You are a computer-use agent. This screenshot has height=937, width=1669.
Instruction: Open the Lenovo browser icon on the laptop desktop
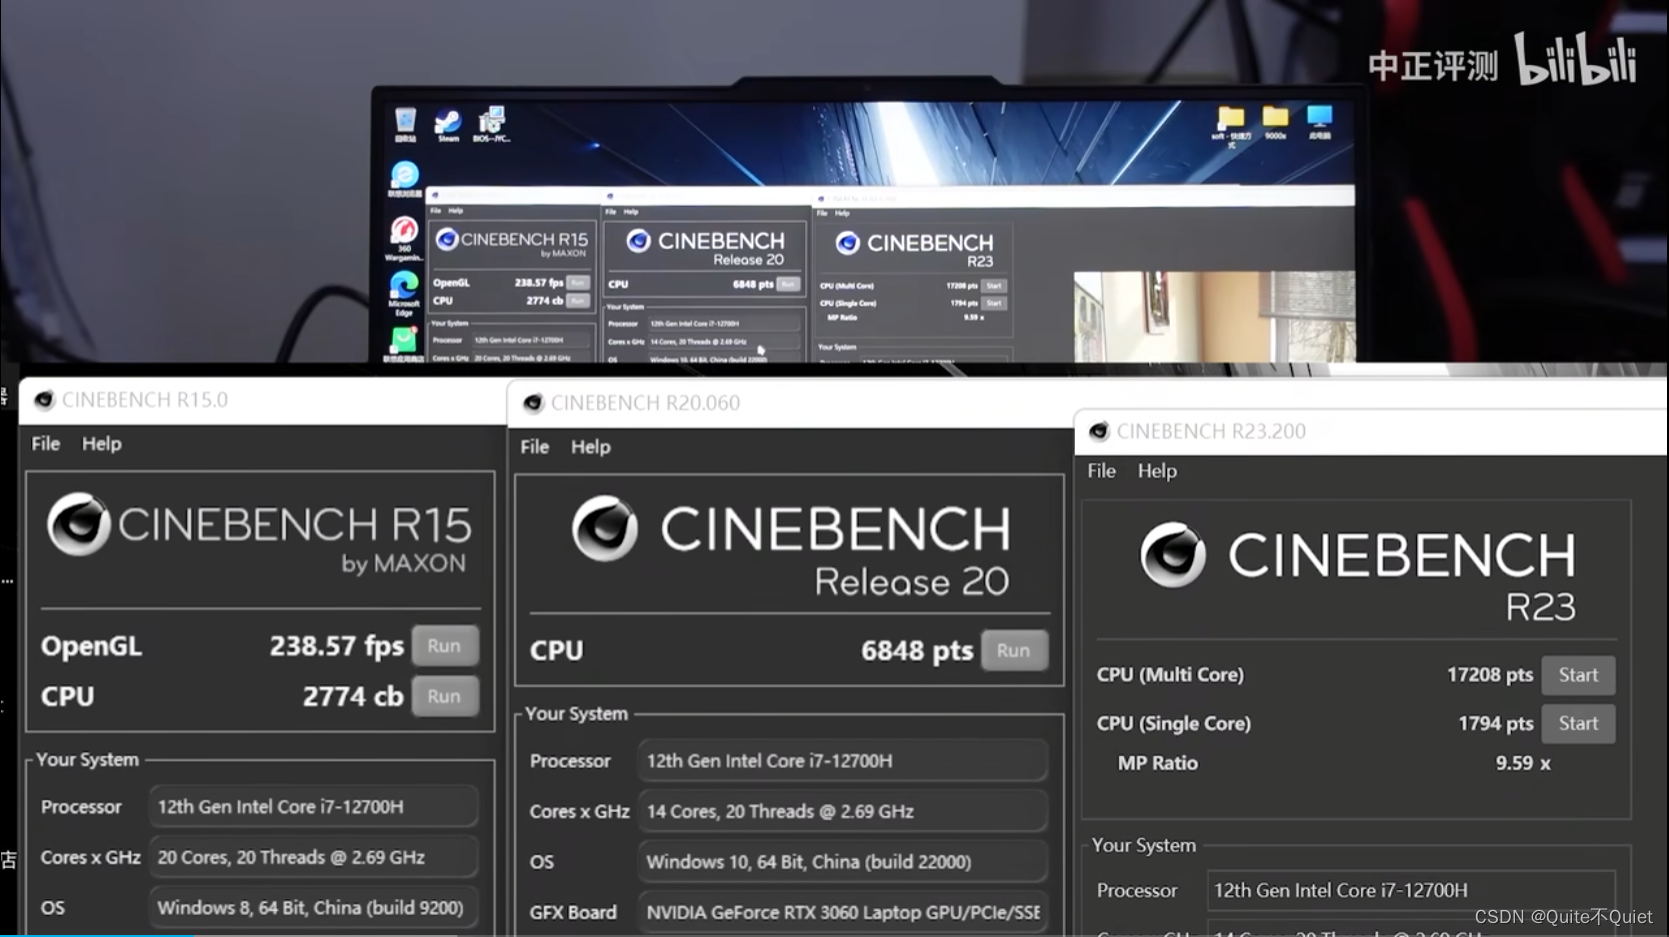tap(404, 180)
